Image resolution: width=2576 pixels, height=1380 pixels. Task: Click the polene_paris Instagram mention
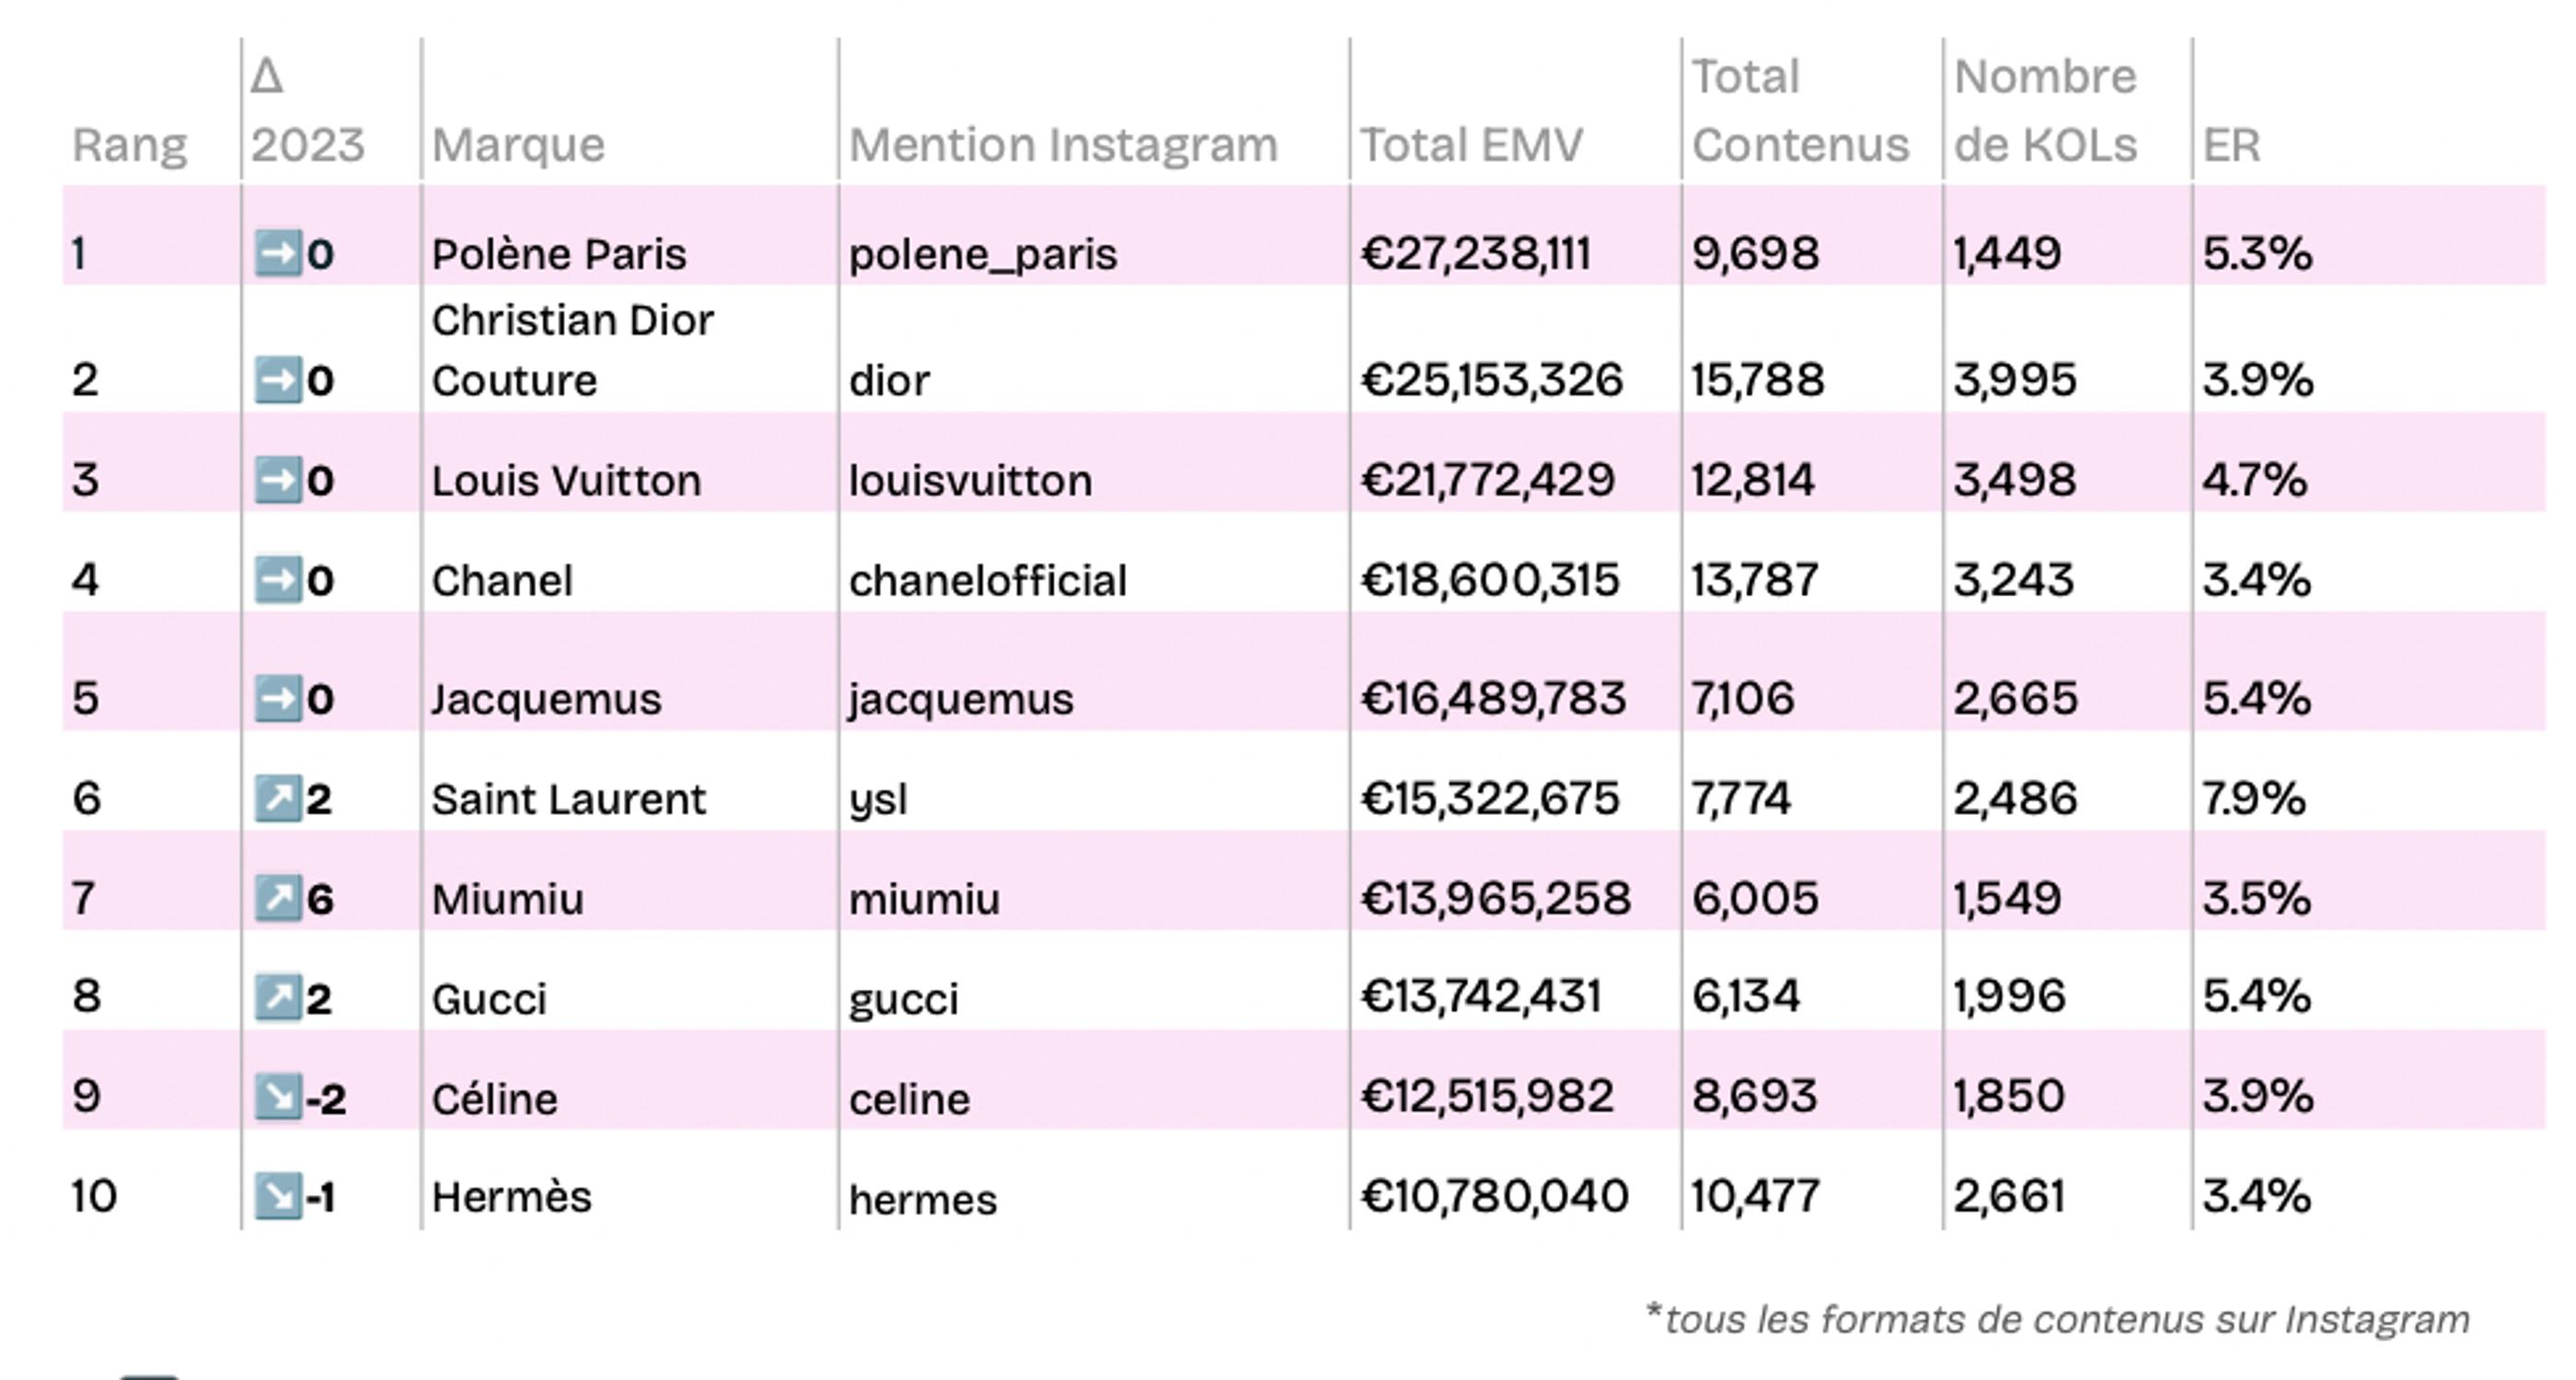[982, 254]
